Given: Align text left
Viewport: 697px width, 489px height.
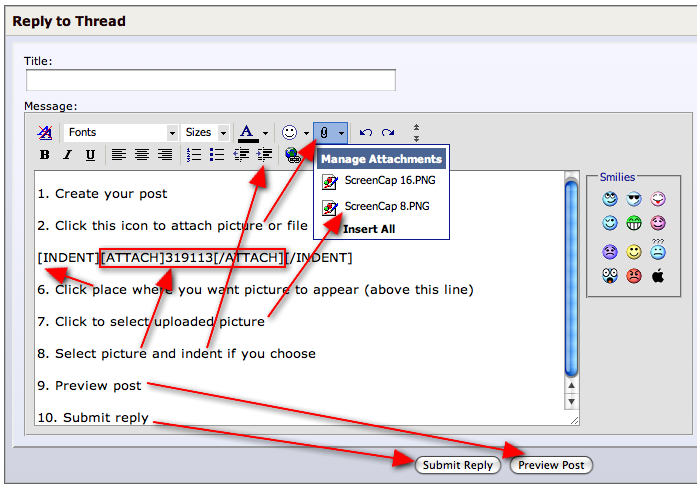Looking at the screenshot, I should [x=119, y=155].
